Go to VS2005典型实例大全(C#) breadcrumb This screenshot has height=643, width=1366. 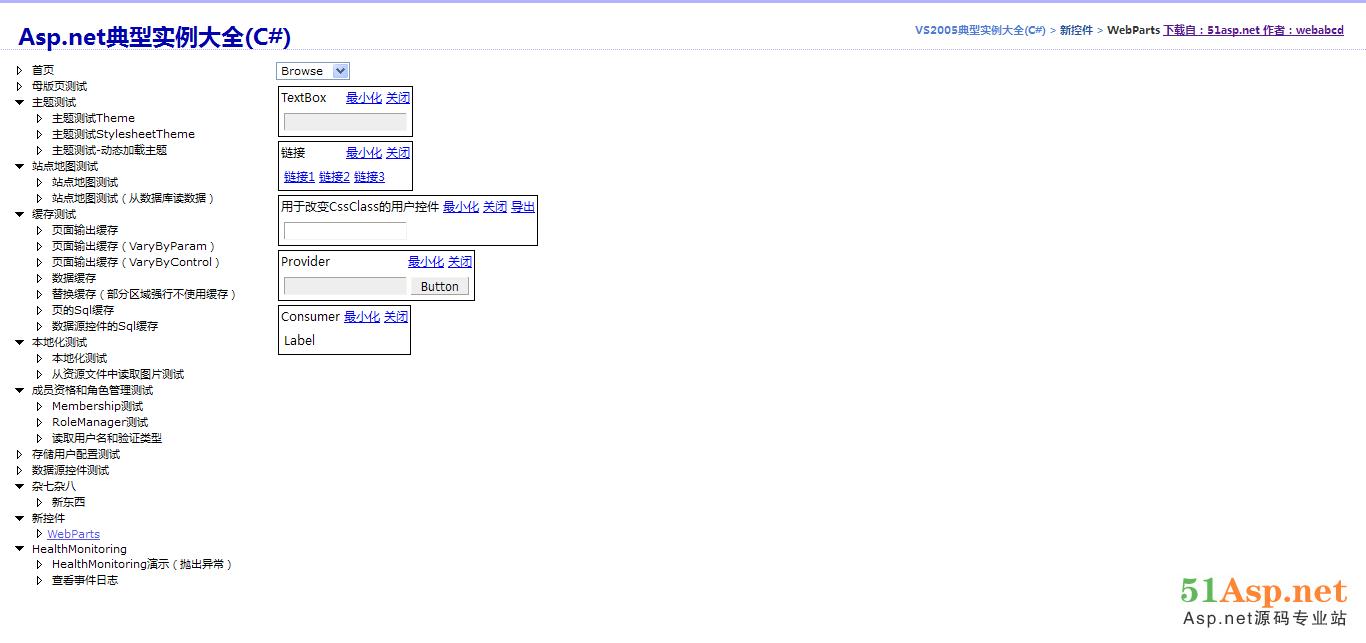point(980,30)
